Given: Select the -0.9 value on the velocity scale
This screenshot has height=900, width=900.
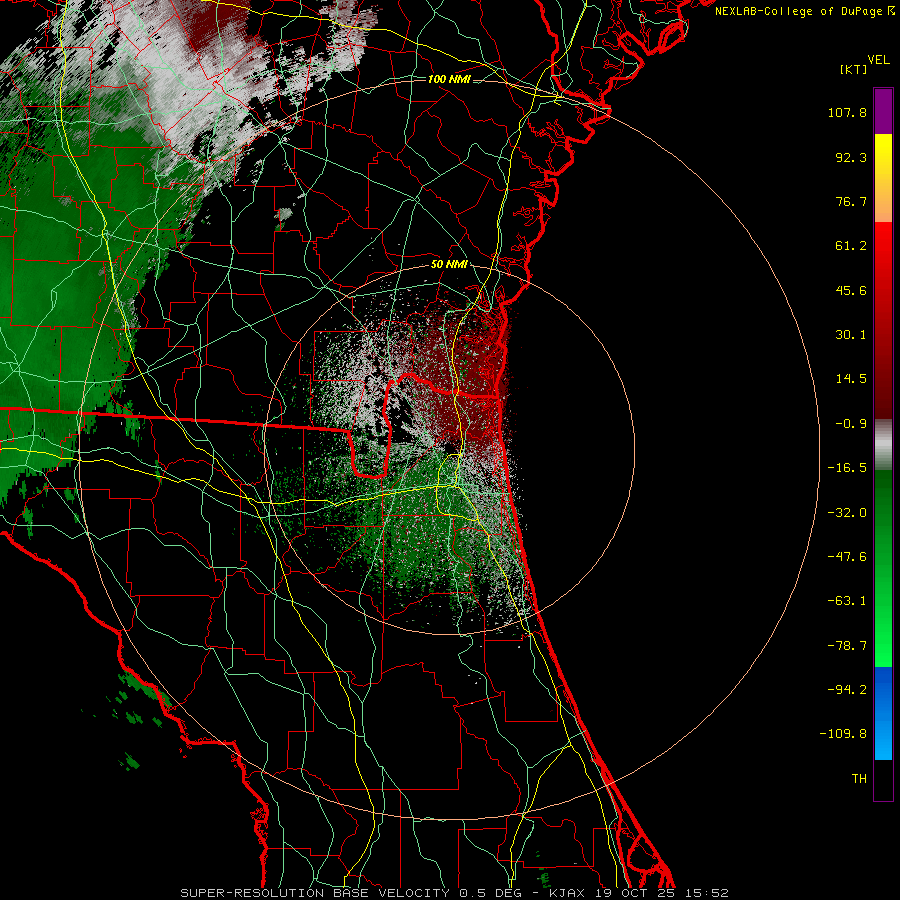Looking at the screenshot, I should [851, 424].
